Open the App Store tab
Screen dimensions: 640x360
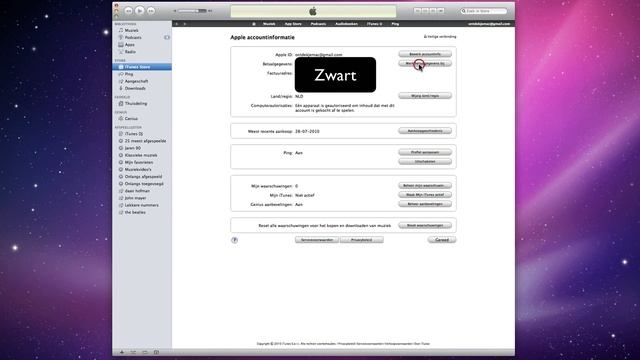[x=293, y=24]
